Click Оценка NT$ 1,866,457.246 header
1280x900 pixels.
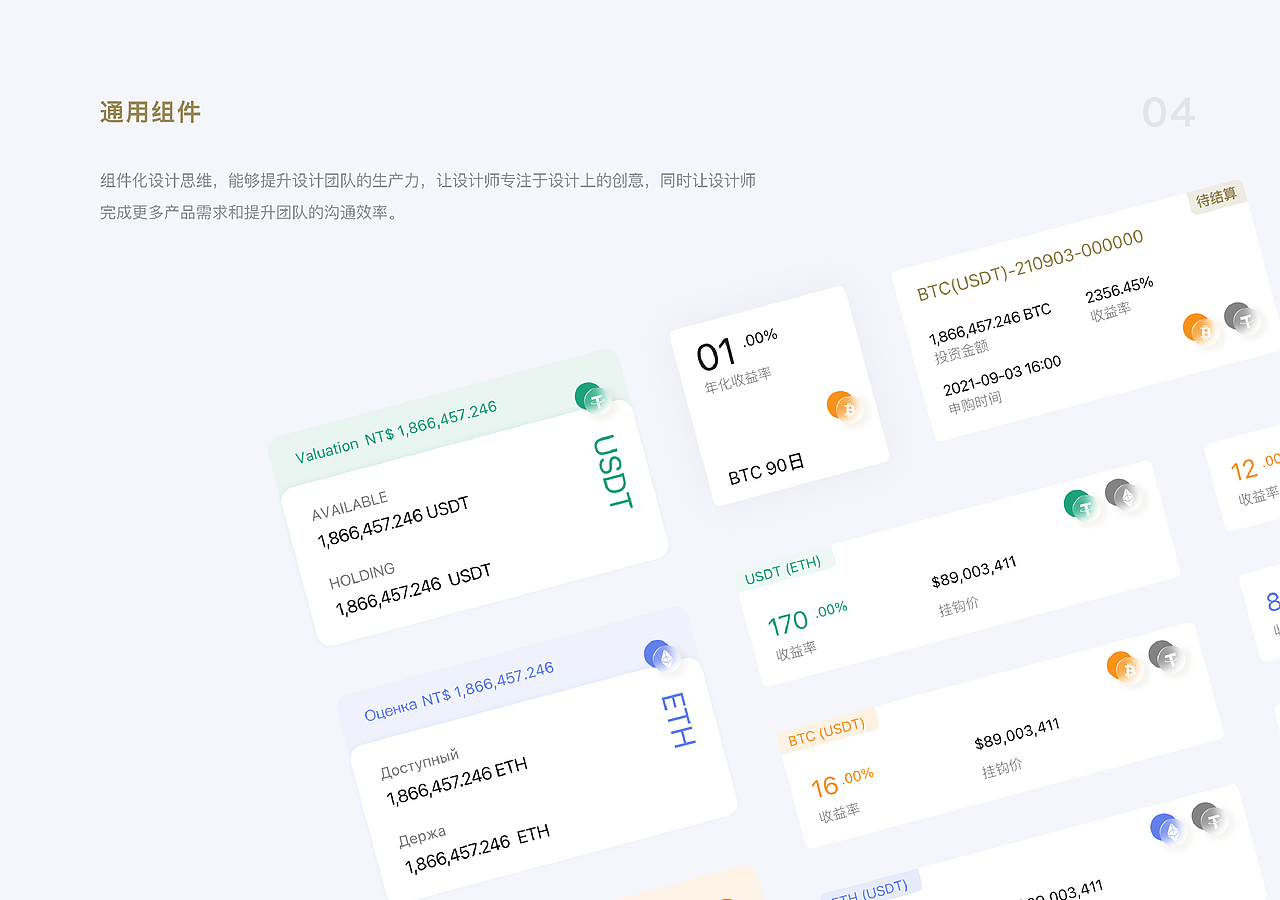click(458, 691)
